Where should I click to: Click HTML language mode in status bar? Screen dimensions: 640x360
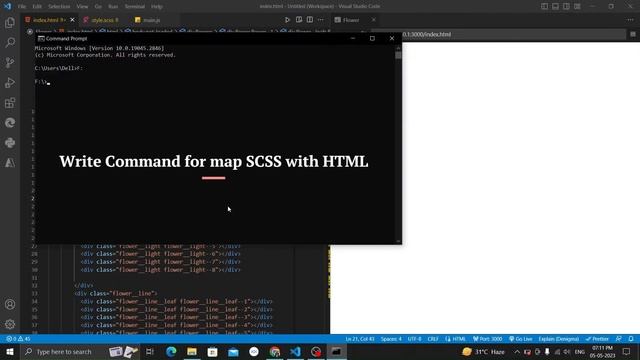[456, 339]
